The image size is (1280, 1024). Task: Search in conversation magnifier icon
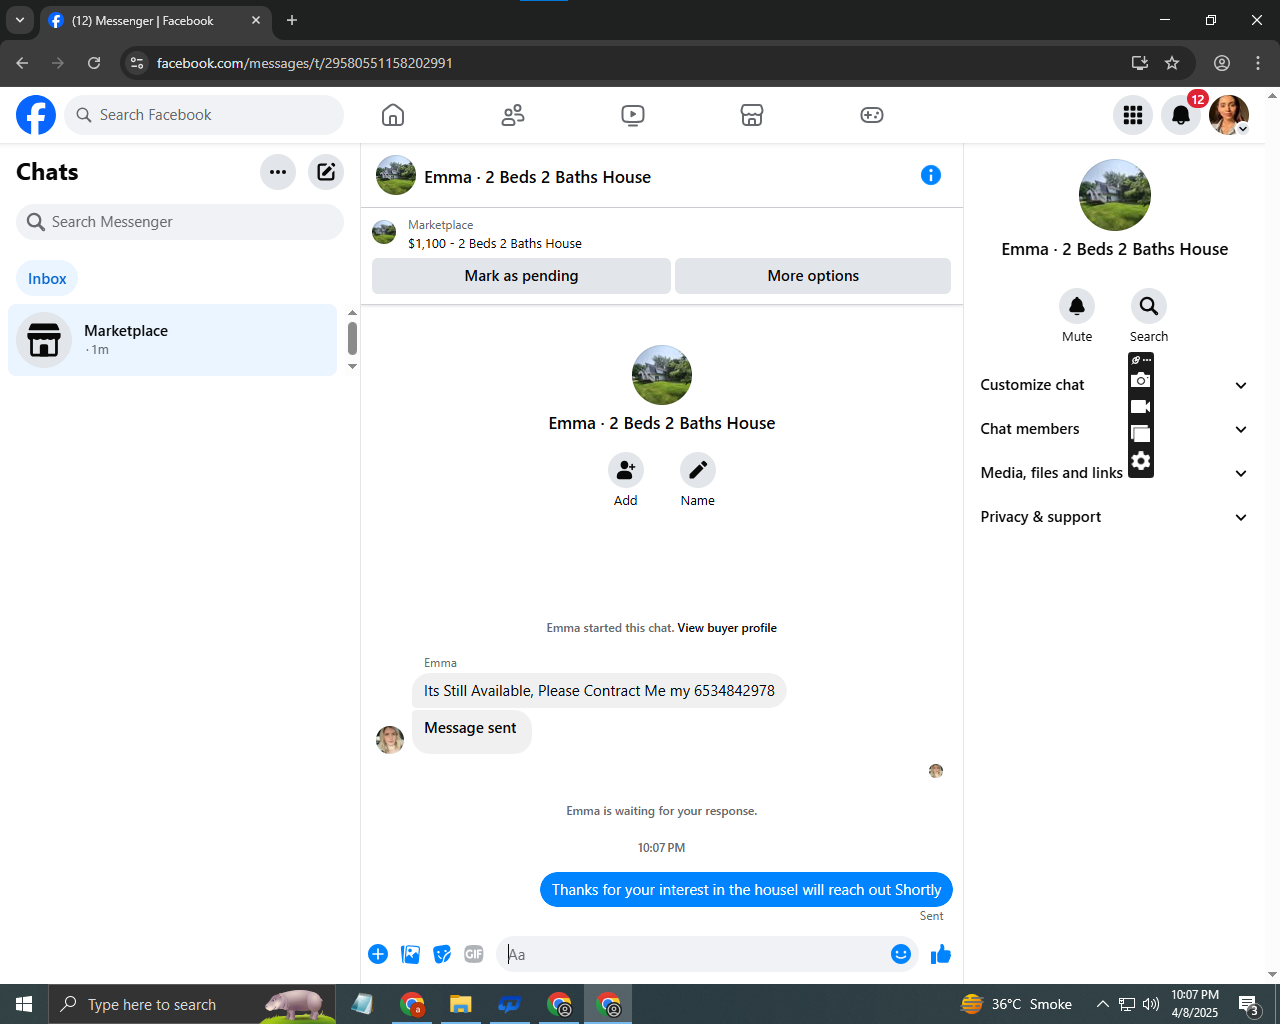click(1149, 306)
